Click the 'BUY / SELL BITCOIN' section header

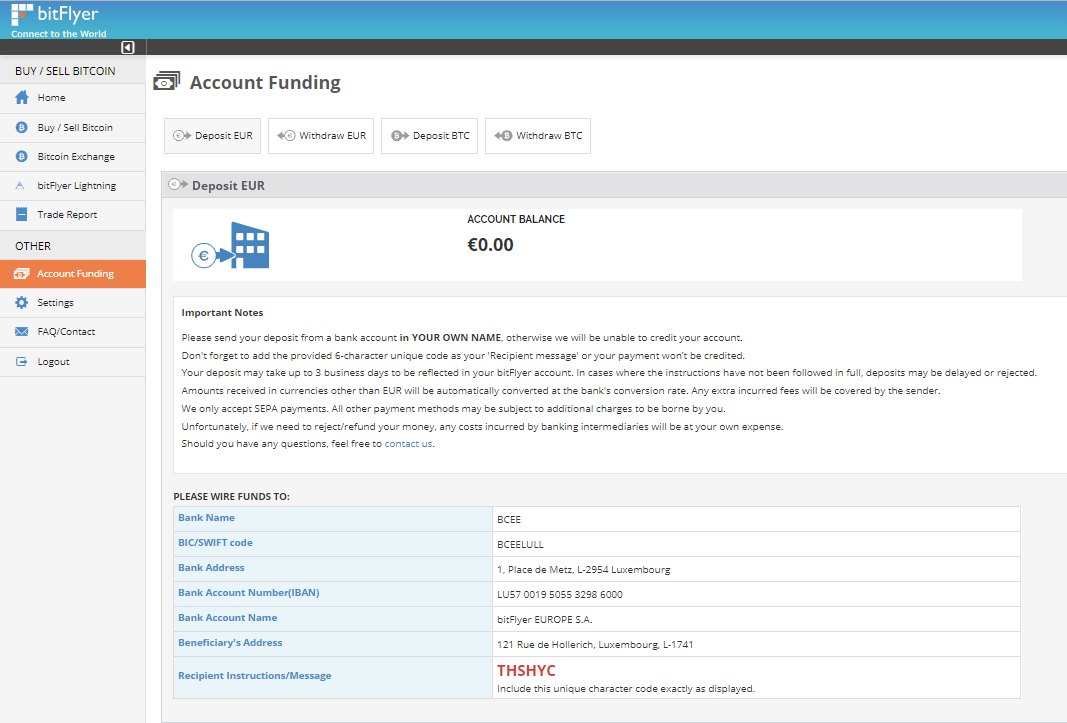[65, 71]
